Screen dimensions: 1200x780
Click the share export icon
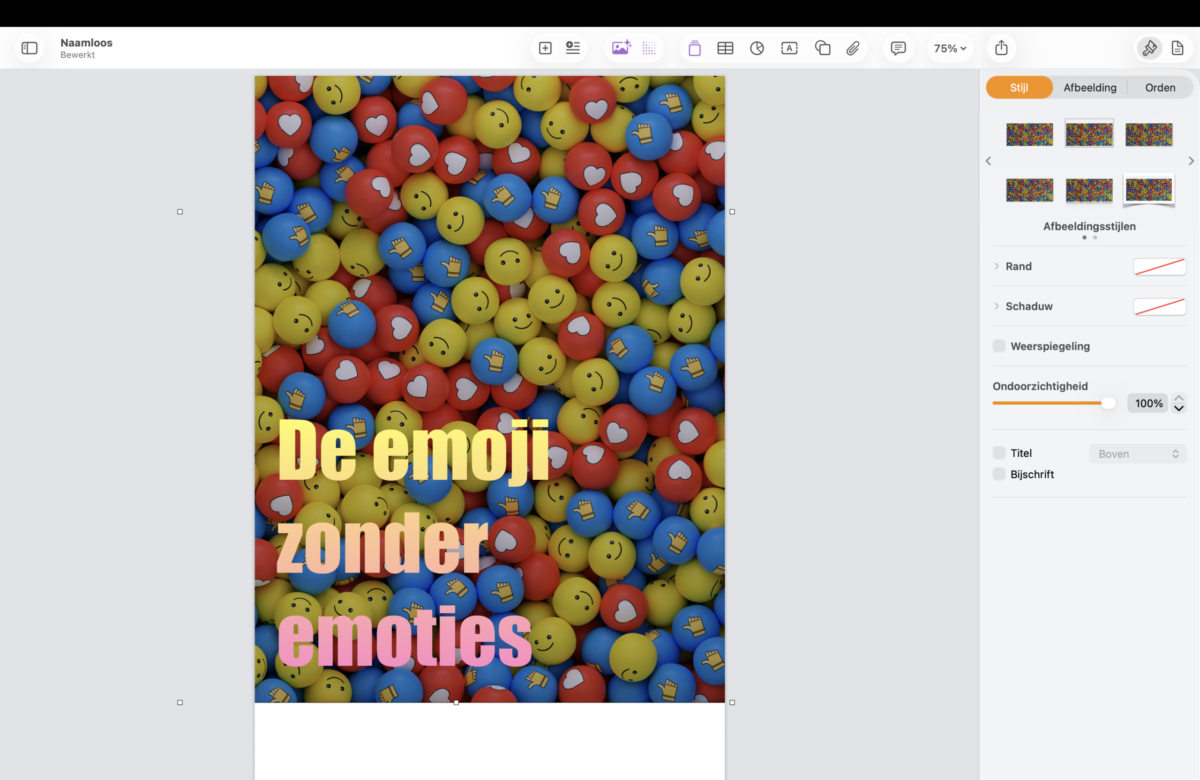pos(1001,48)
